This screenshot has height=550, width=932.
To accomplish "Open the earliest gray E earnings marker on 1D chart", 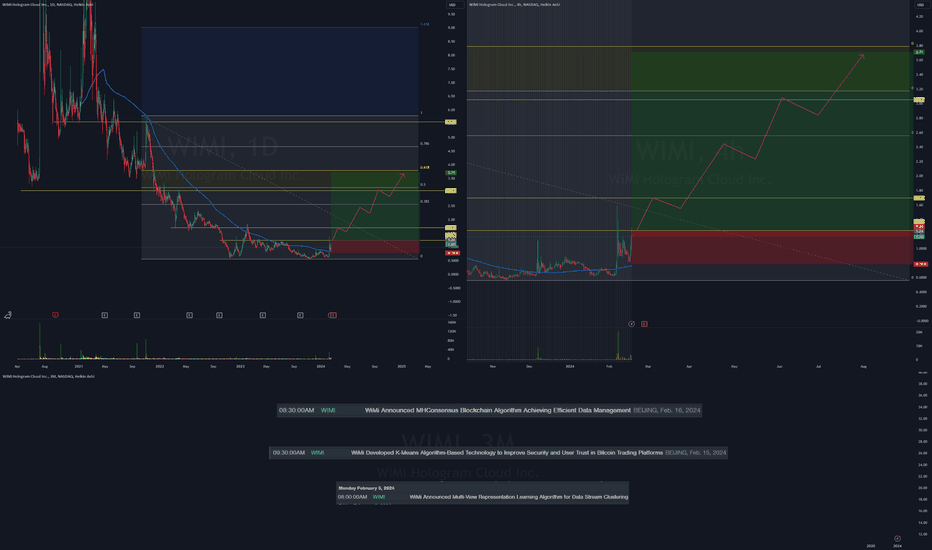I will 105,315.
